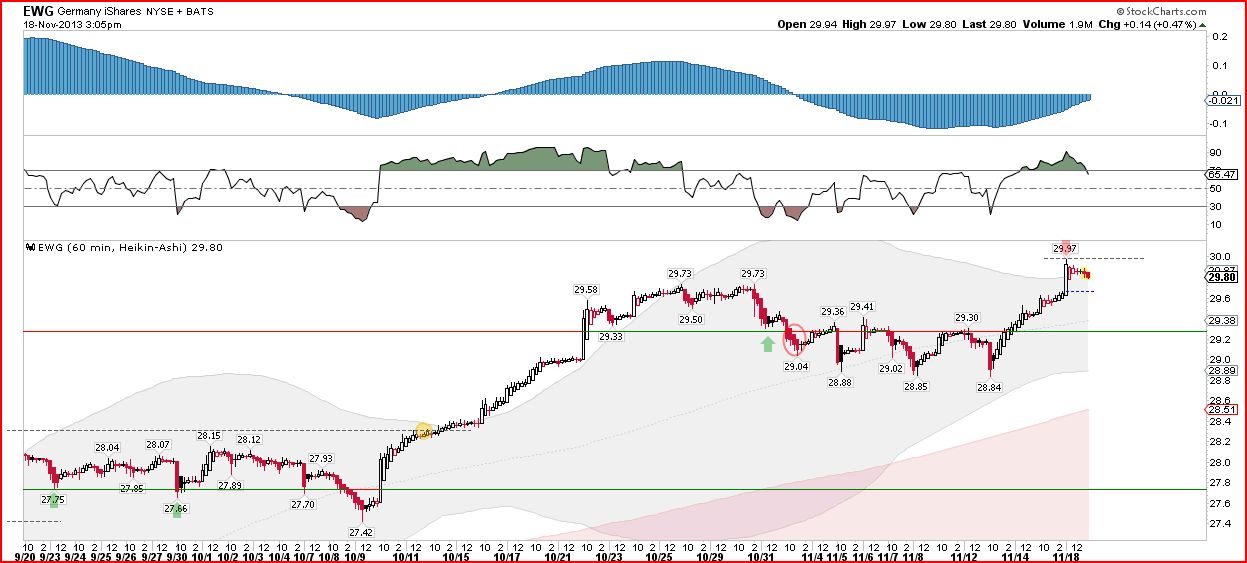Click the 27.70 low price label
The image size is (1247, 563).
point(303,505)
